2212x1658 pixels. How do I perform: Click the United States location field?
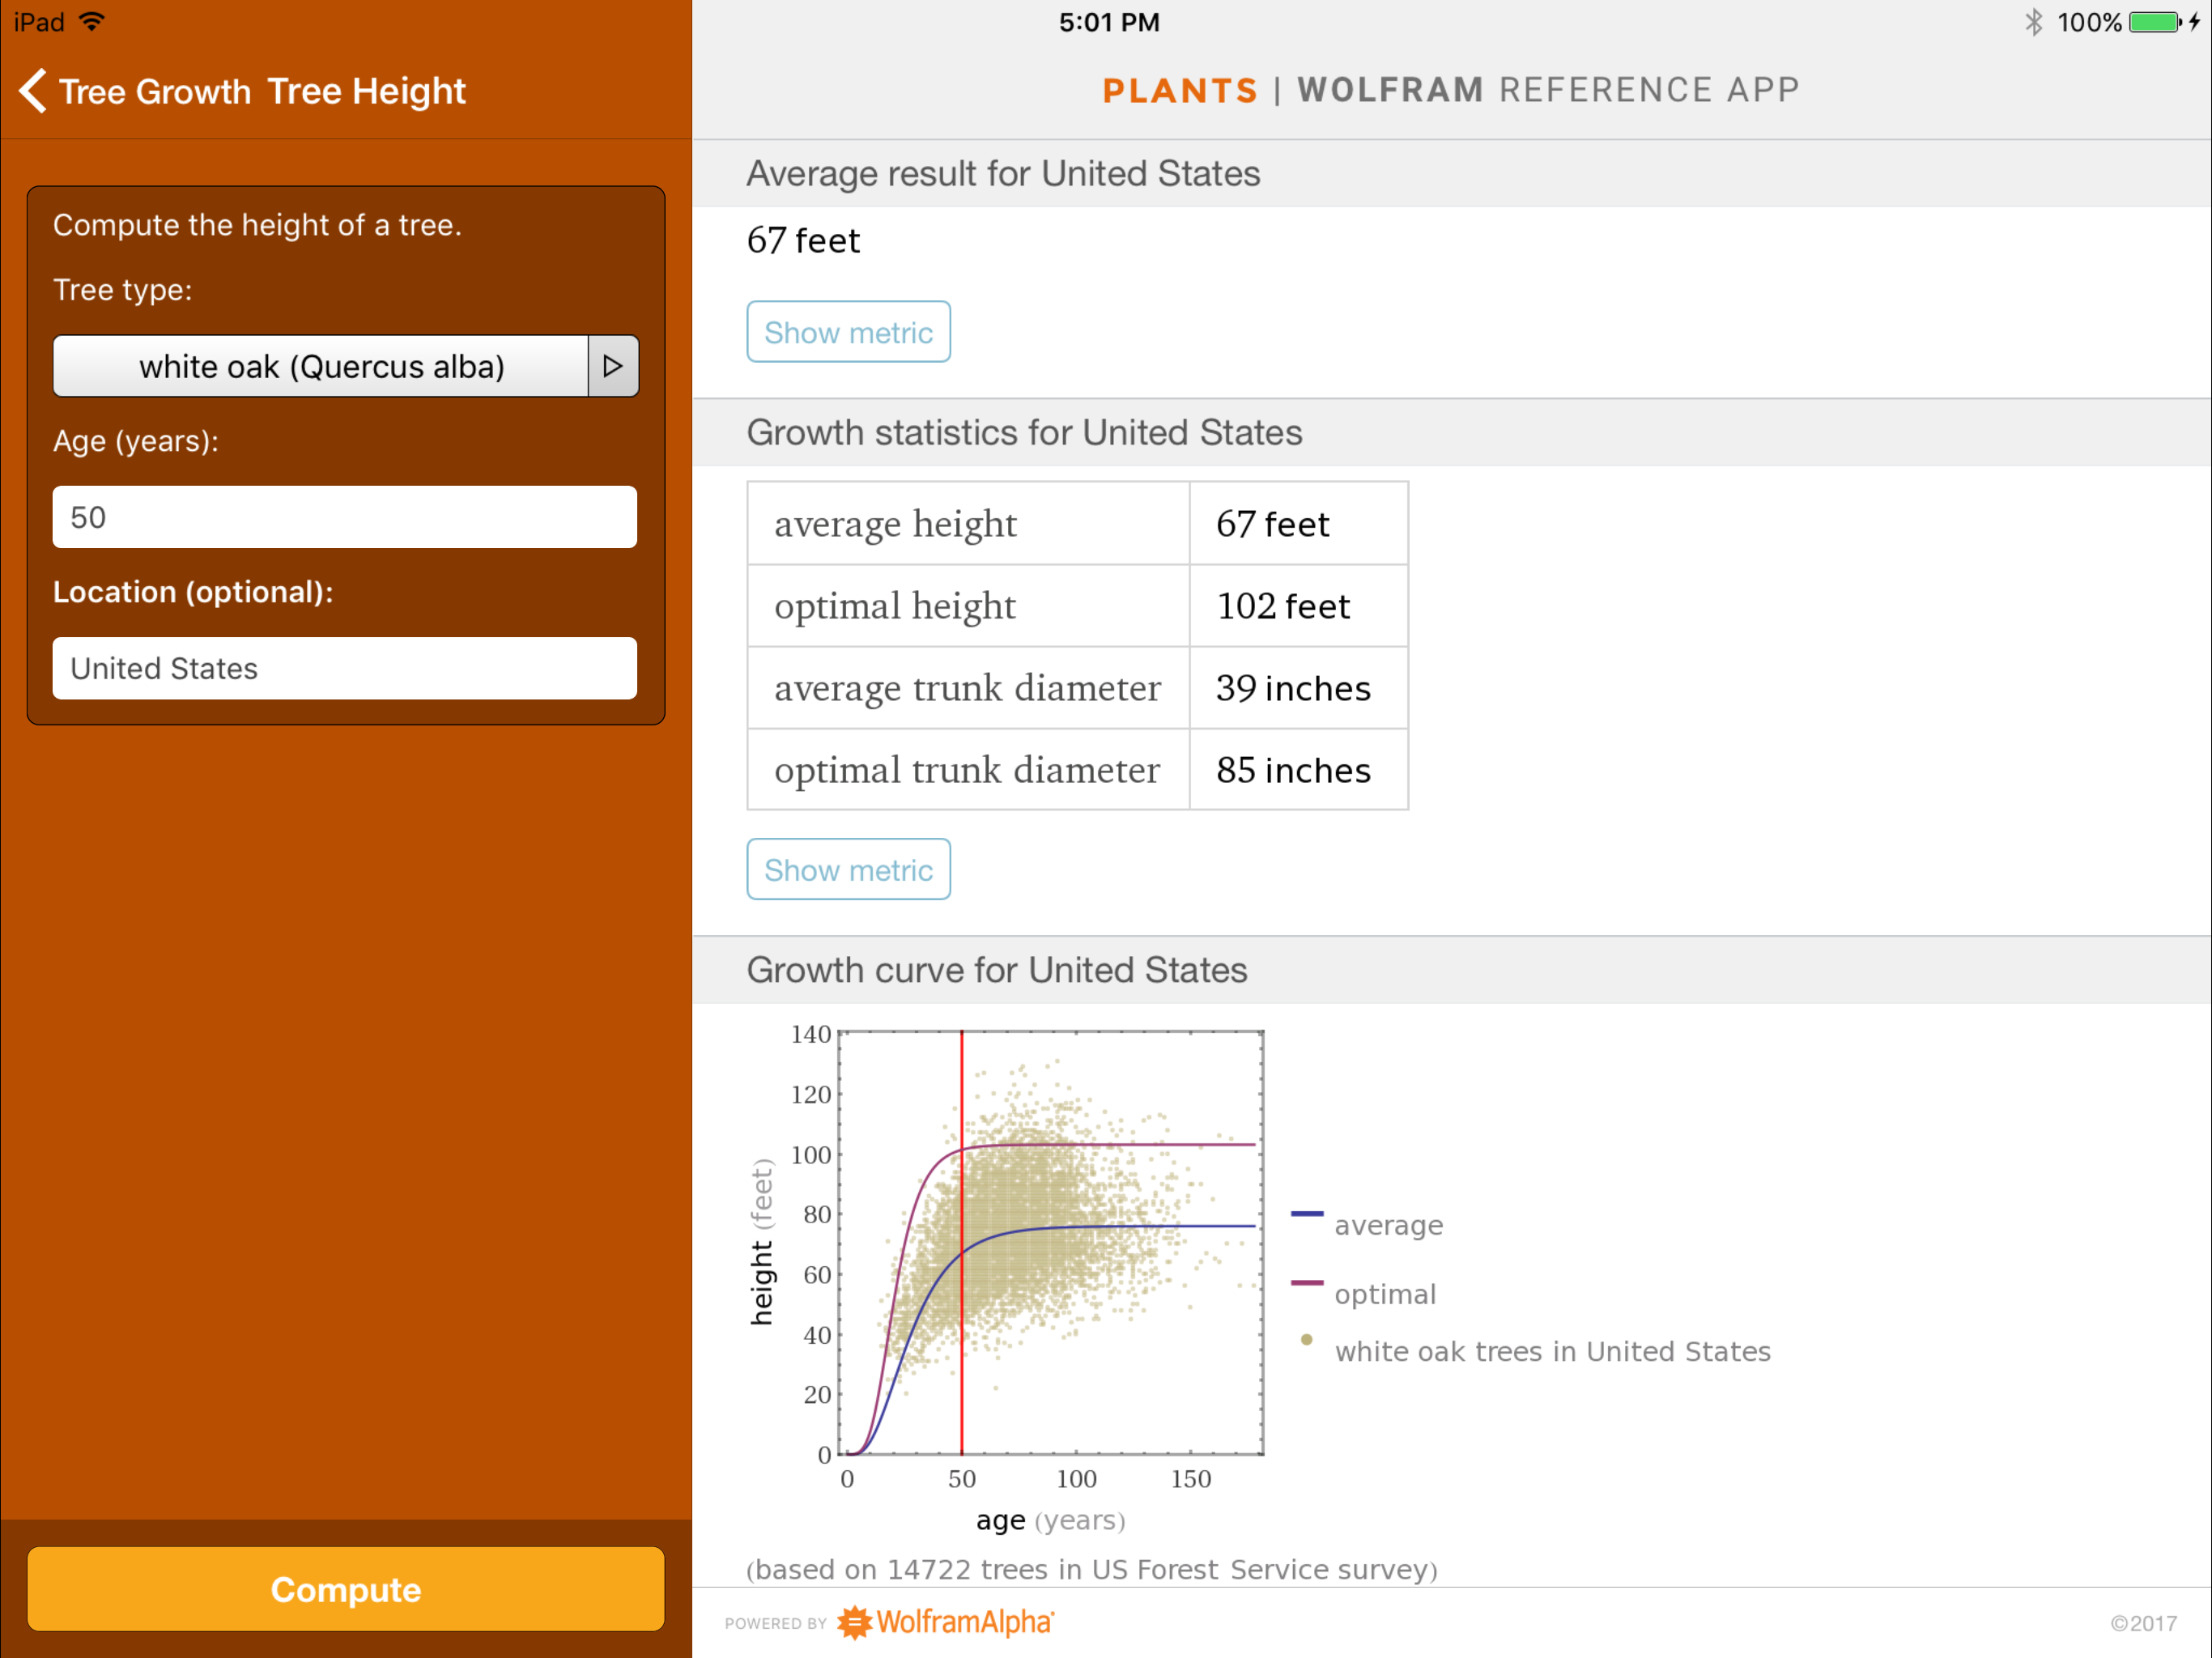click(344, 668)
